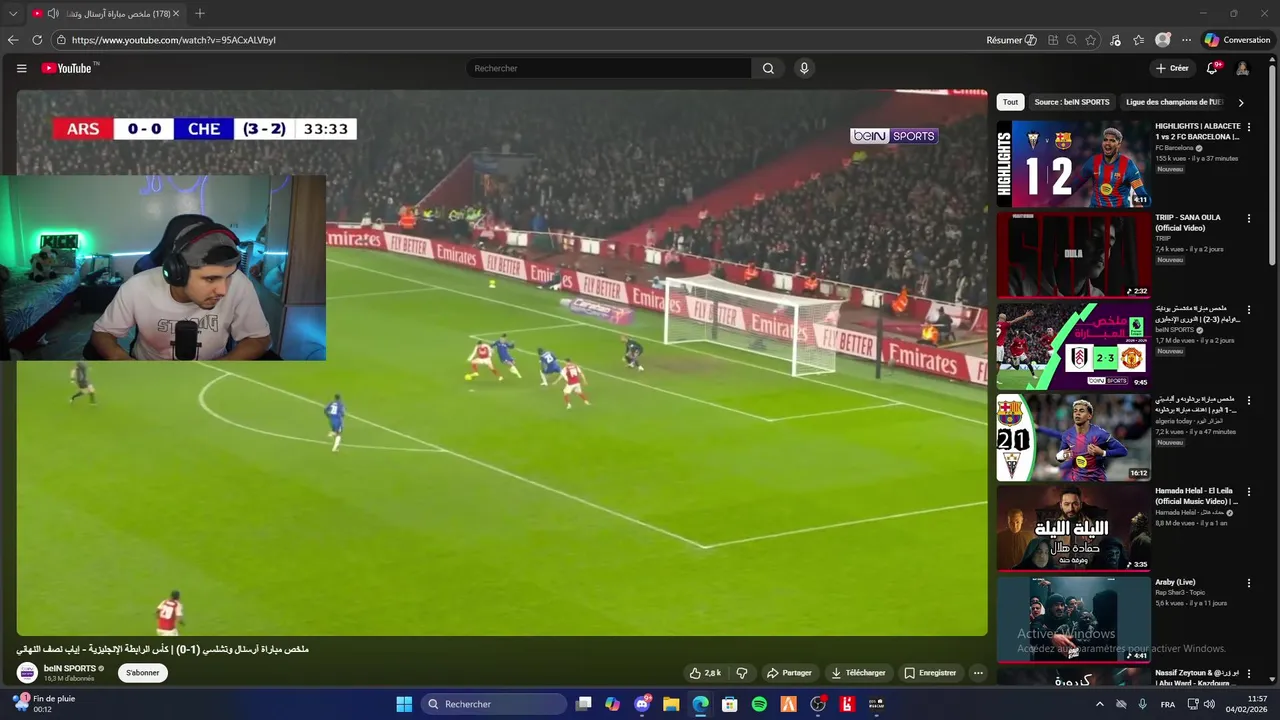Go back in the browser

tap(13, 40)
